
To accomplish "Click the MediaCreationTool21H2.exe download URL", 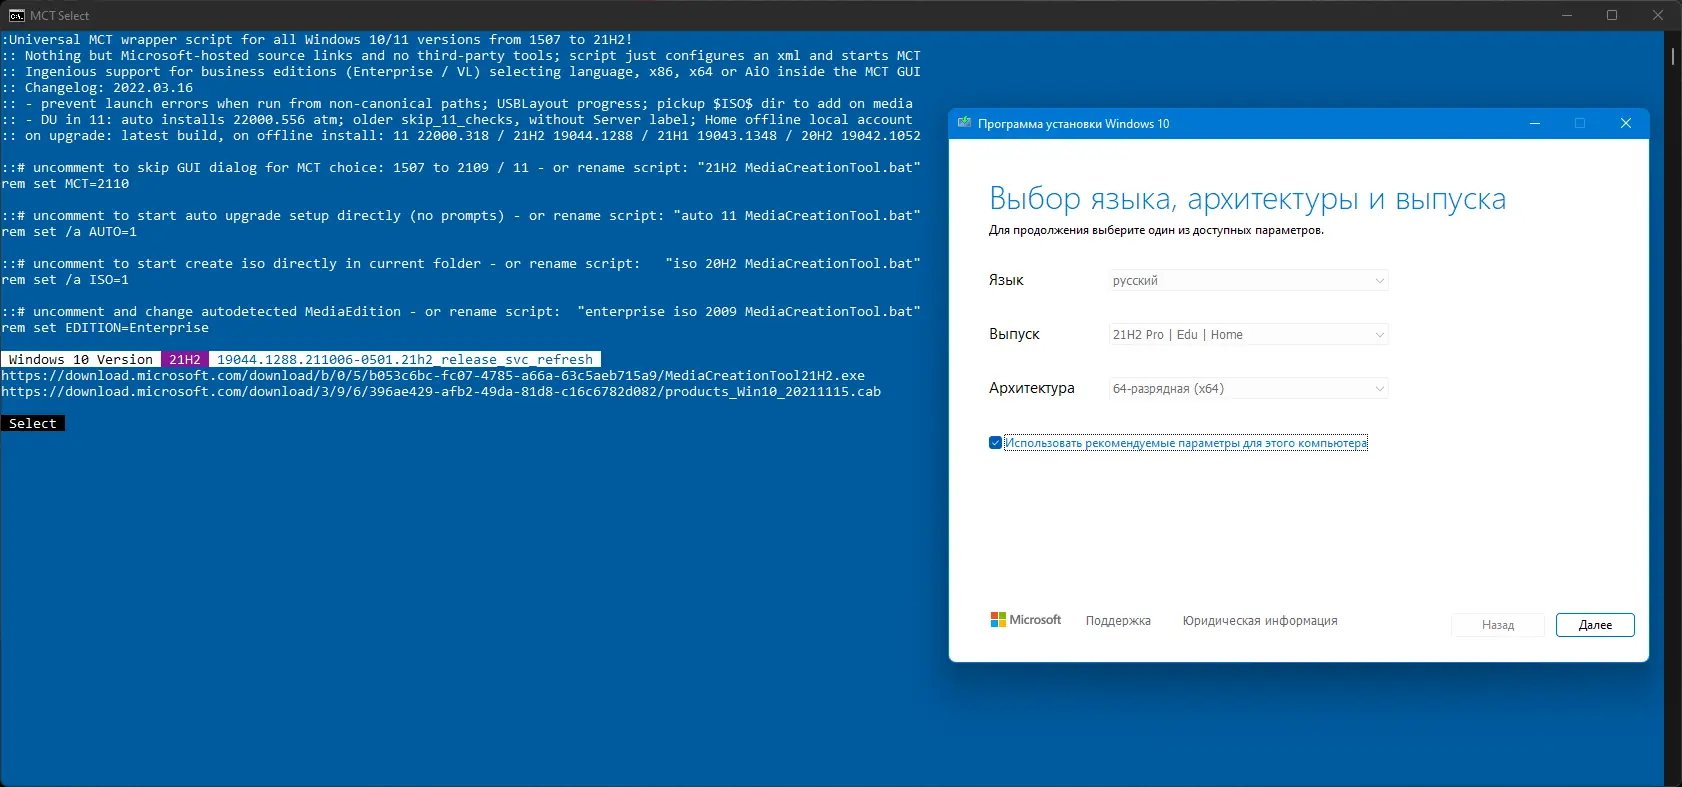I will 433,376.
